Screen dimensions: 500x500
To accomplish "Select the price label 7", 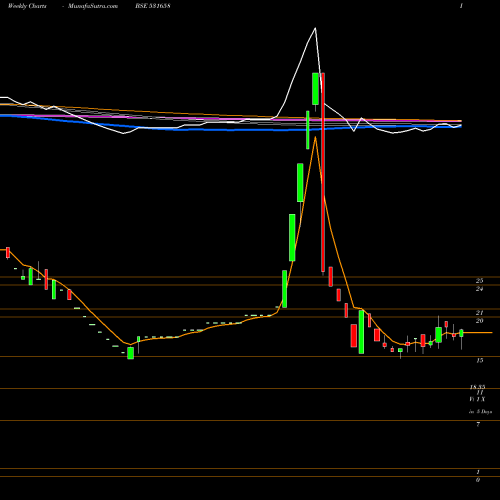I will (x=478, y=424).
